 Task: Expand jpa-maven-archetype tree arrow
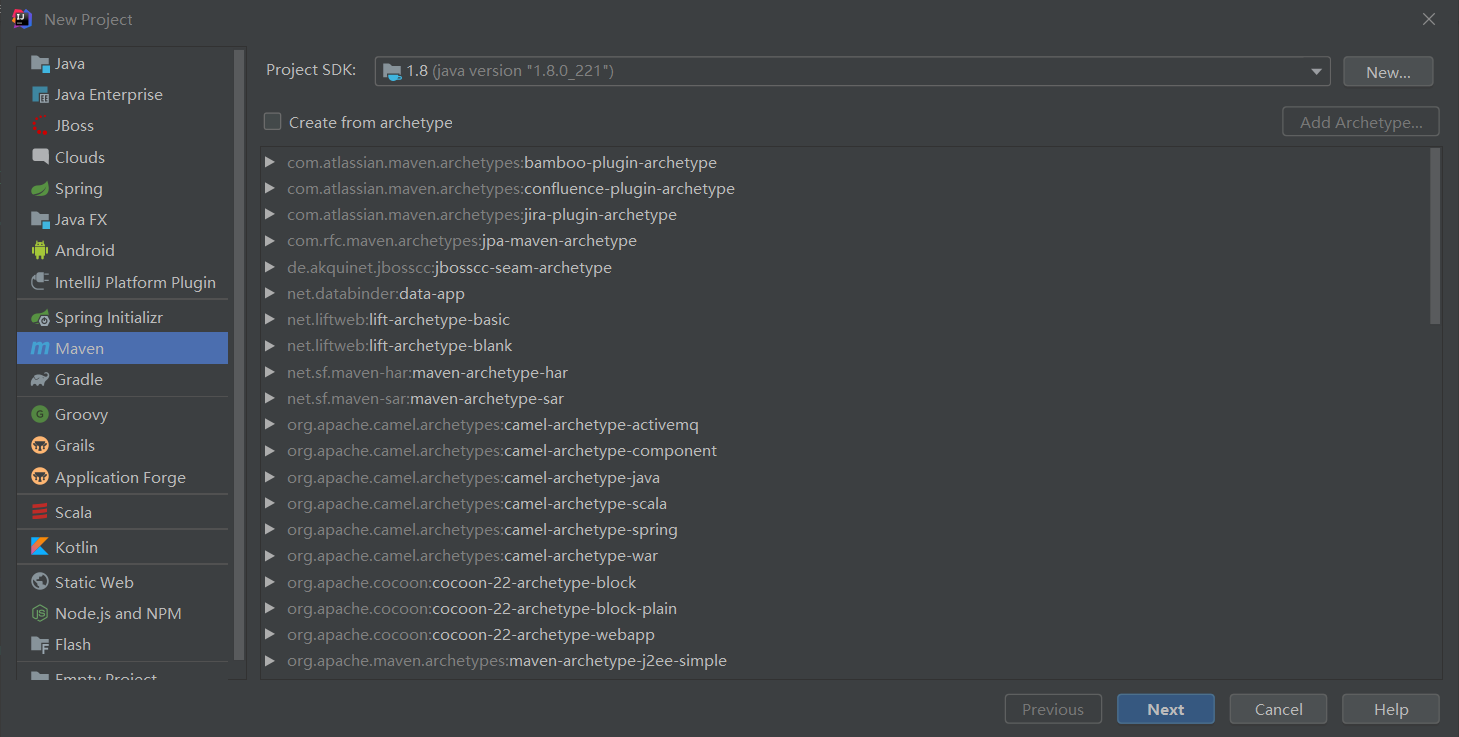click(270, 241)
